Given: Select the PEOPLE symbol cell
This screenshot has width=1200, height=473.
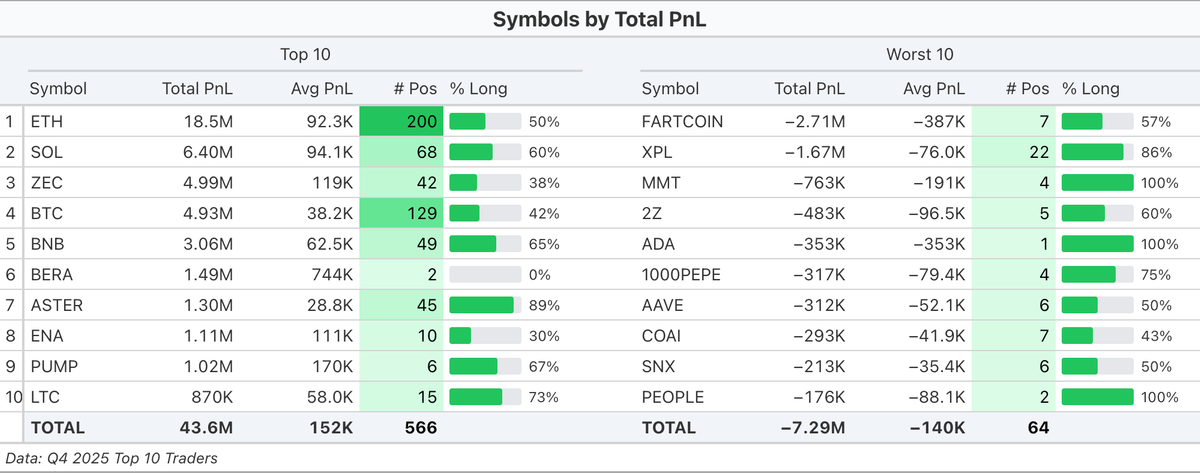Looking at the screenshot, I should (672, 397).
